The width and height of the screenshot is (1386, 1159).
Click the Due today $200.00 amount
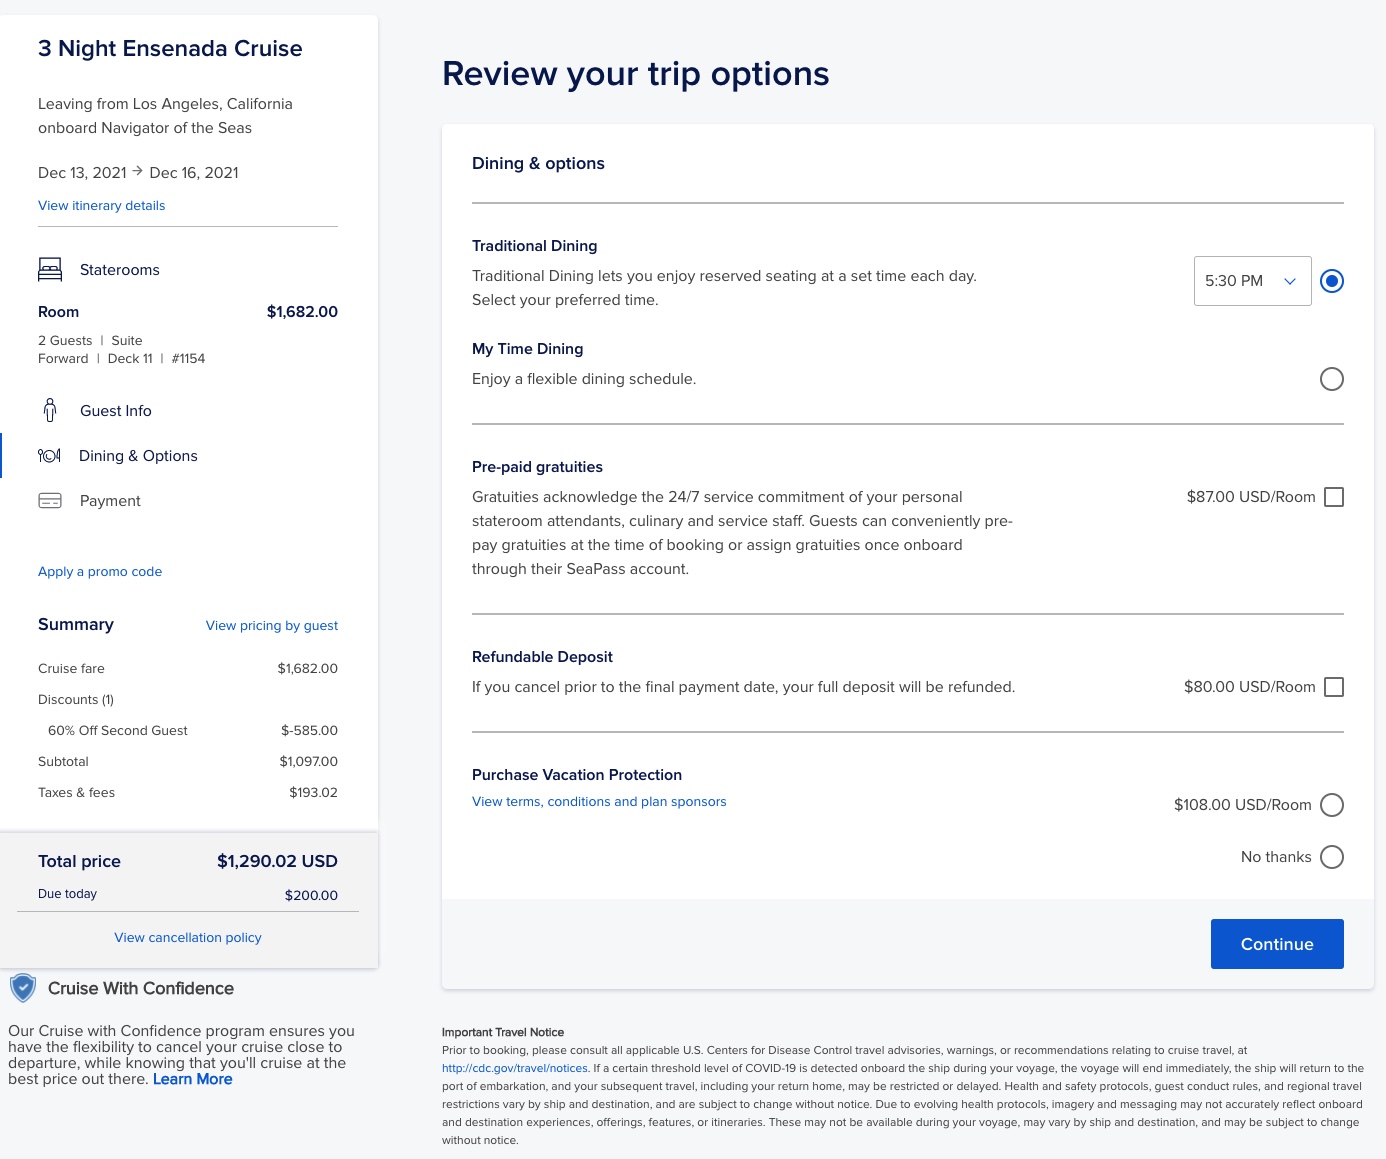311,895
